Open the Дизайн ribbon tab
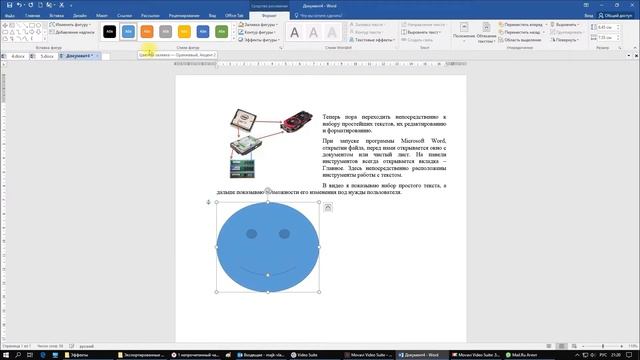 [80, 16]
